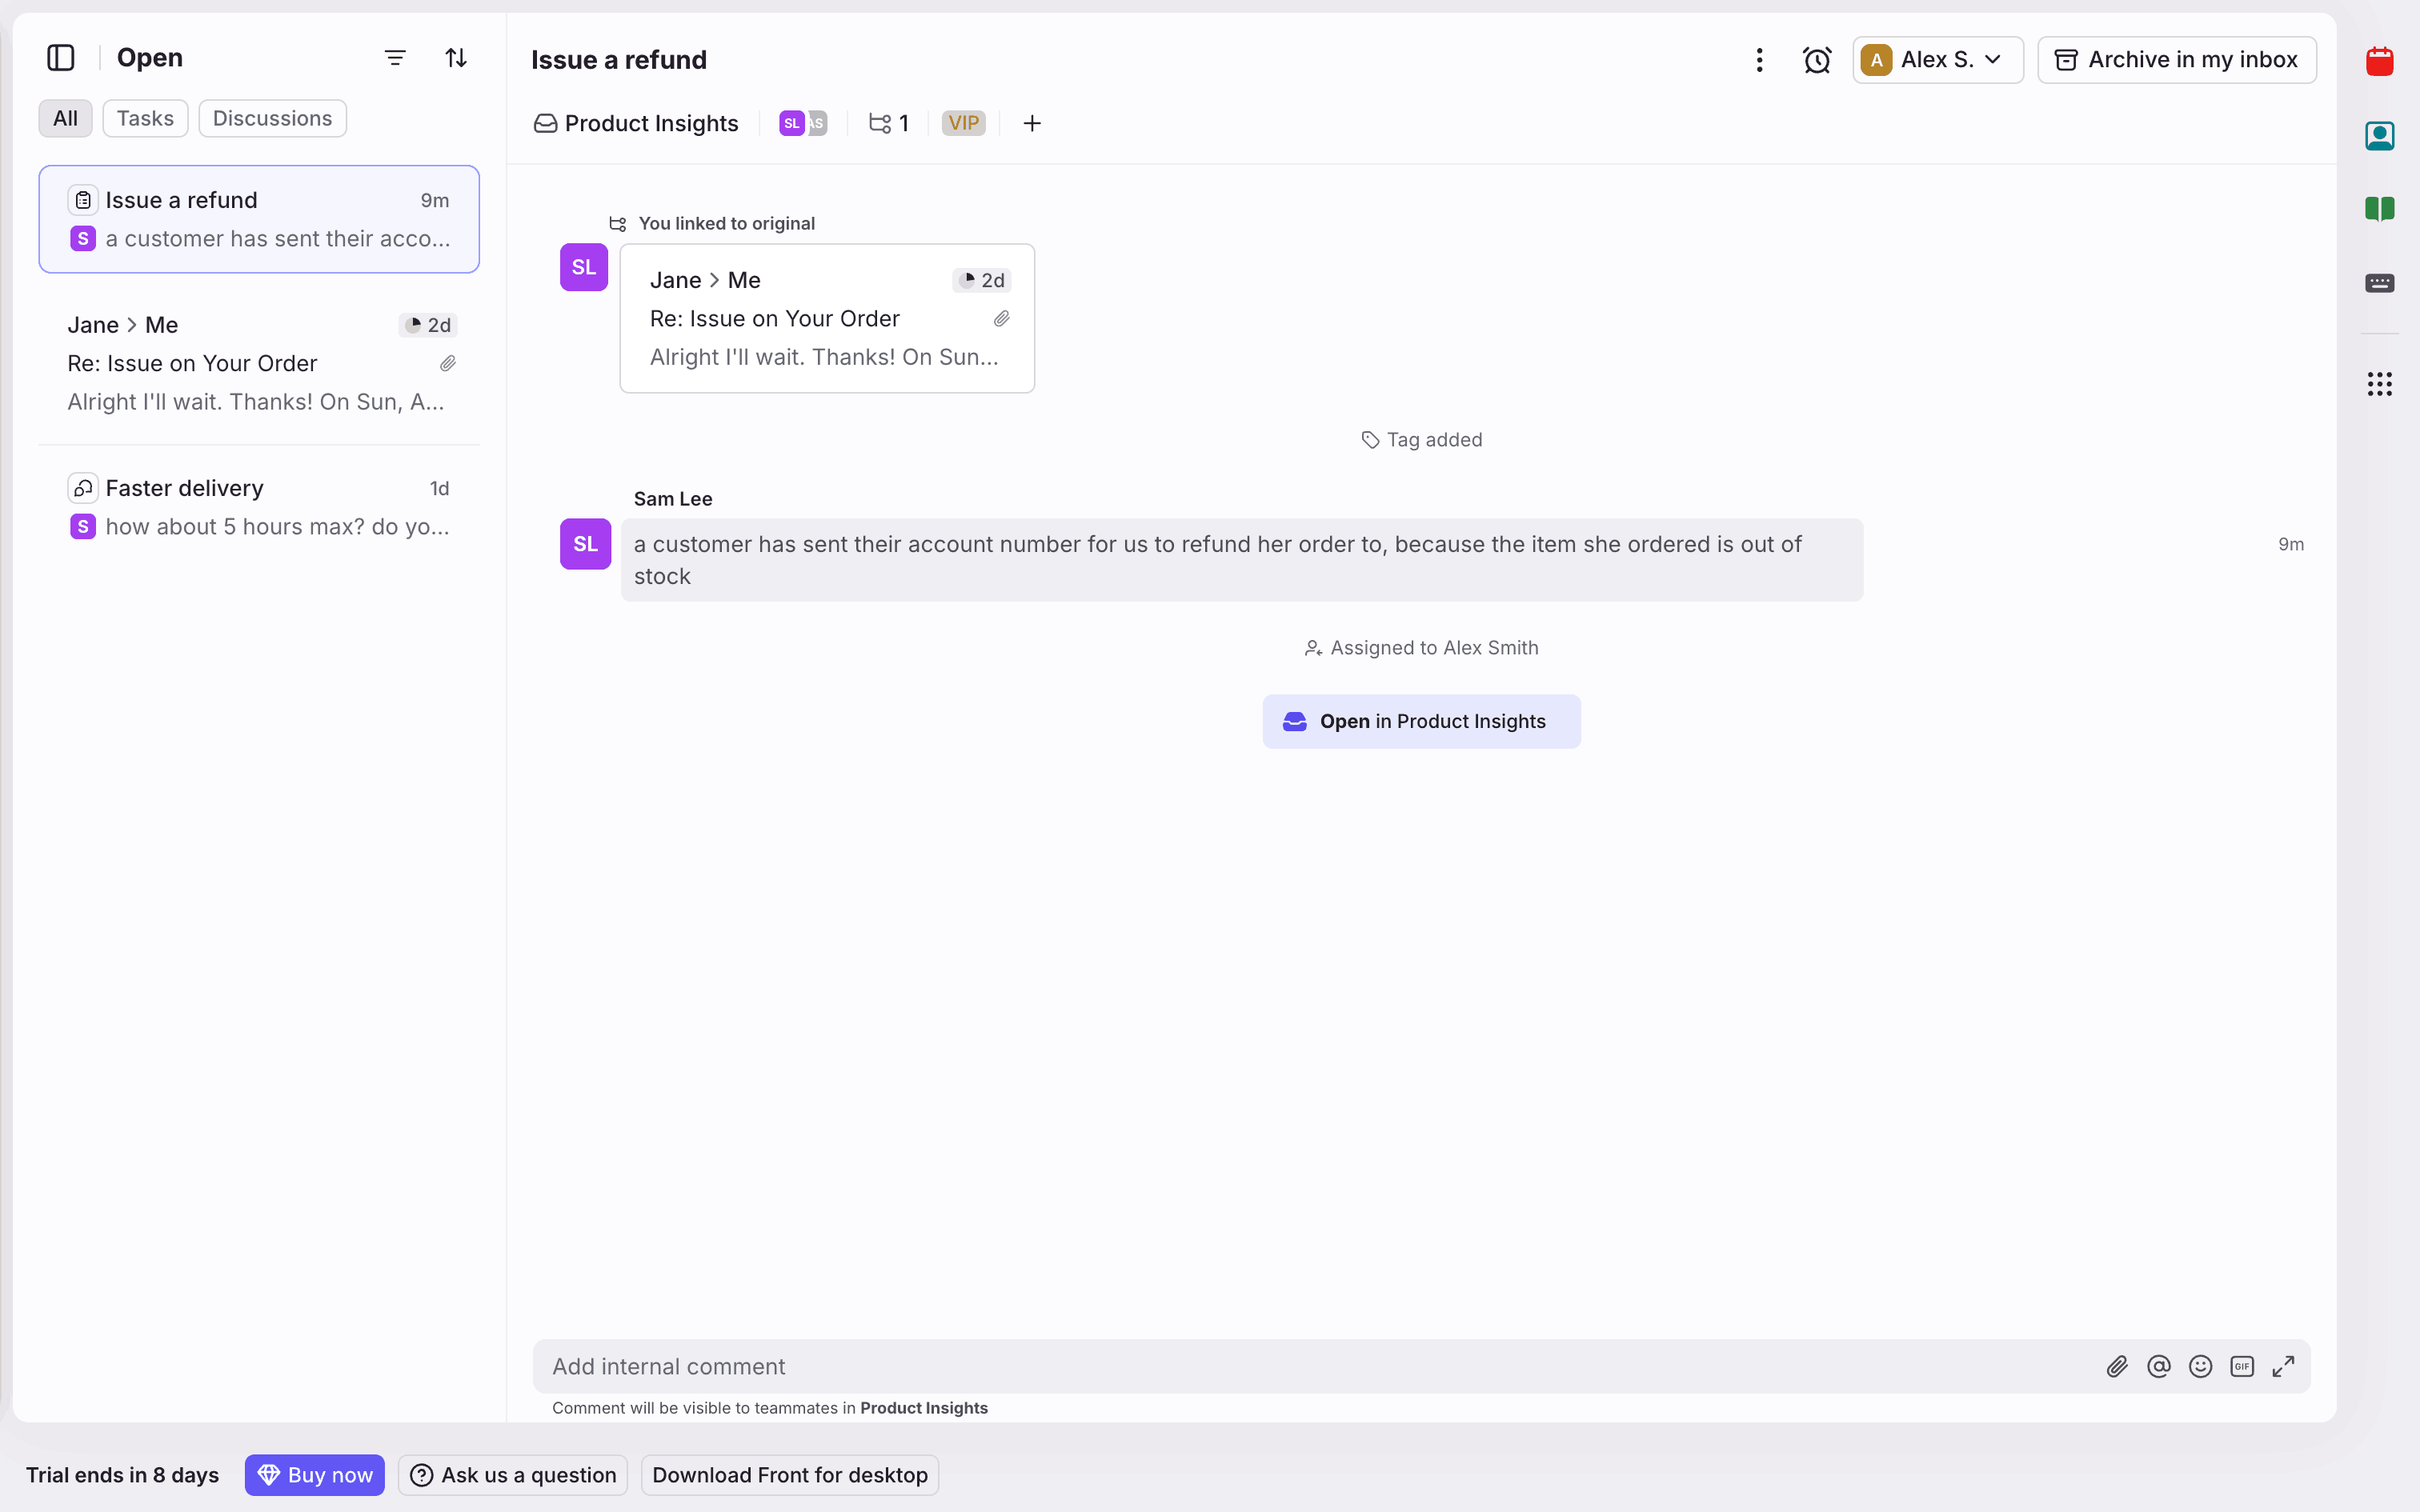Open the Faster delivery conversation
The image size is (2420, 1512).
tap(259, 507)
